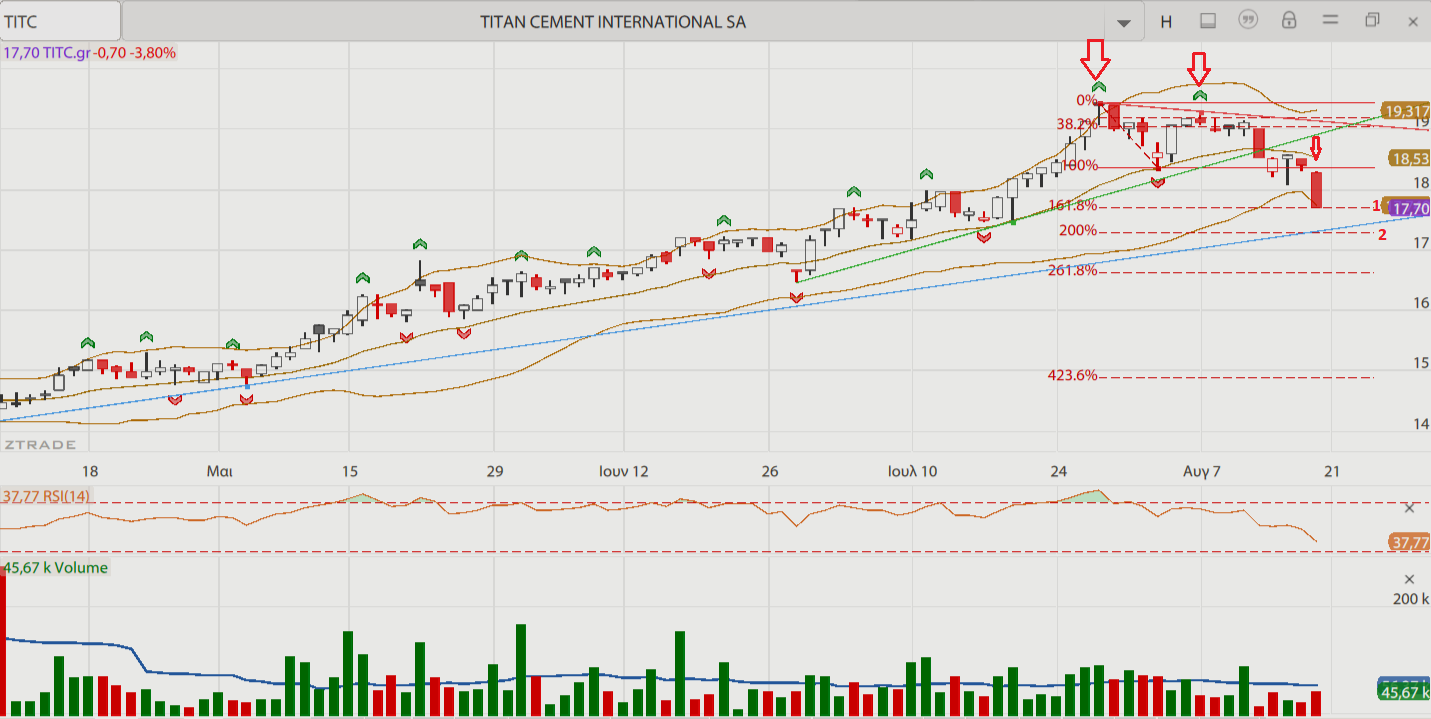Select the 161.8% Fibonacci level label

[x=1073, y=206]
